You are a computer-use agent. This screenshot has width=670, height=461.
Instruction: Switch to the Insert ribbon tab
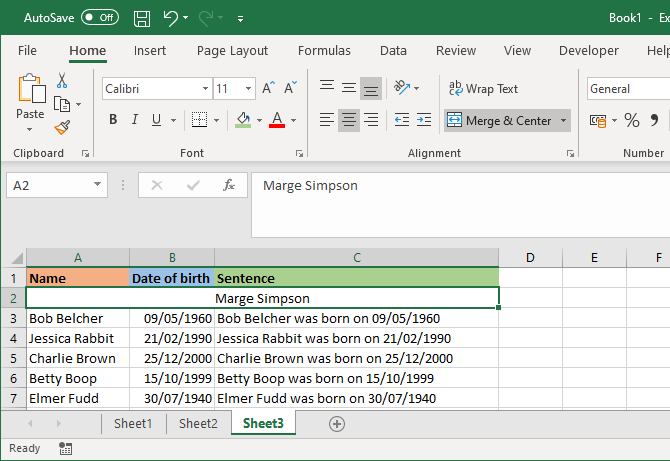click(150, 50)
